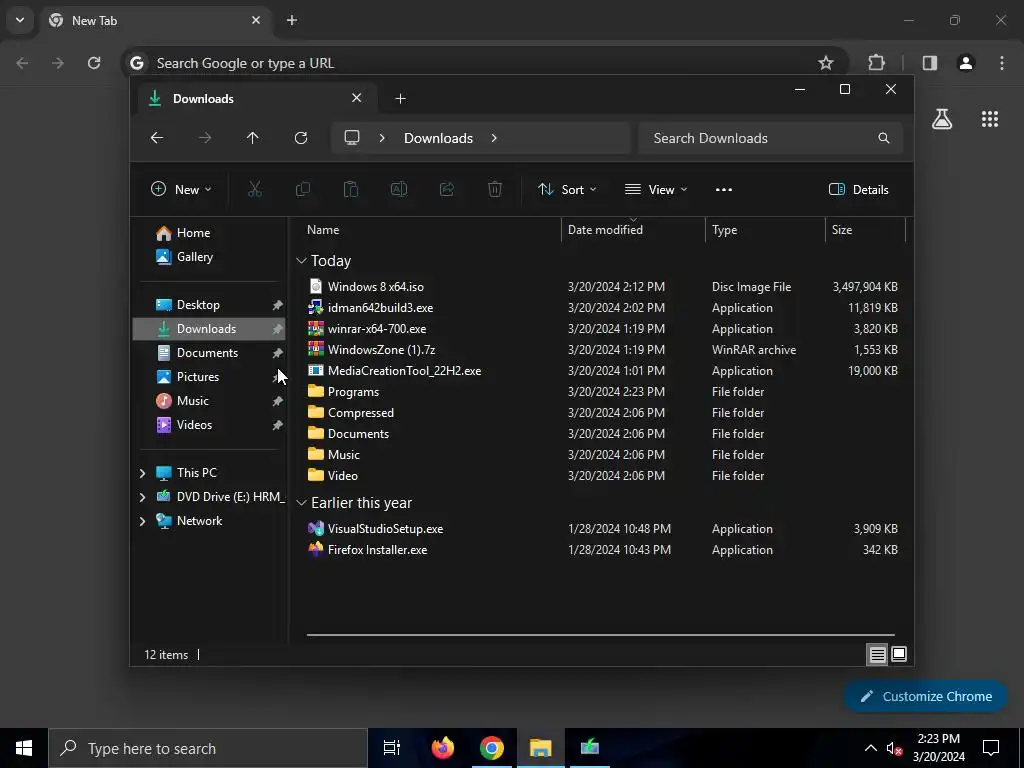Click the Windows Start button
This screenshot has width=1024, height=768.
(24, 748)
